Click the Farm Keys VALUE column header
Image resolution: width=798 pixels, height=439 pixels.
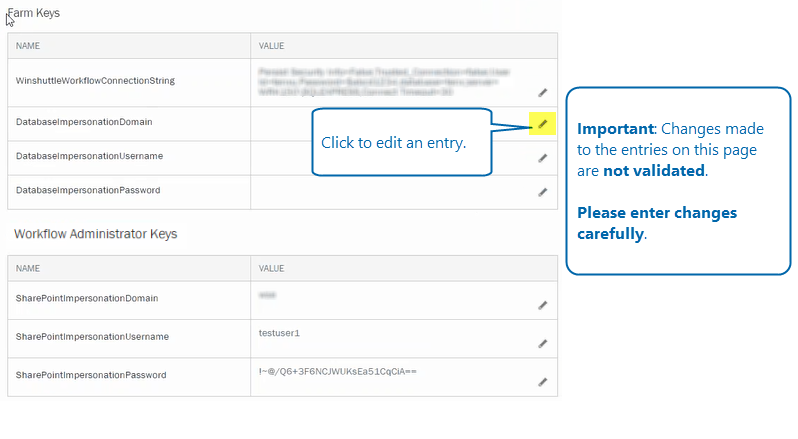point(271,46)
